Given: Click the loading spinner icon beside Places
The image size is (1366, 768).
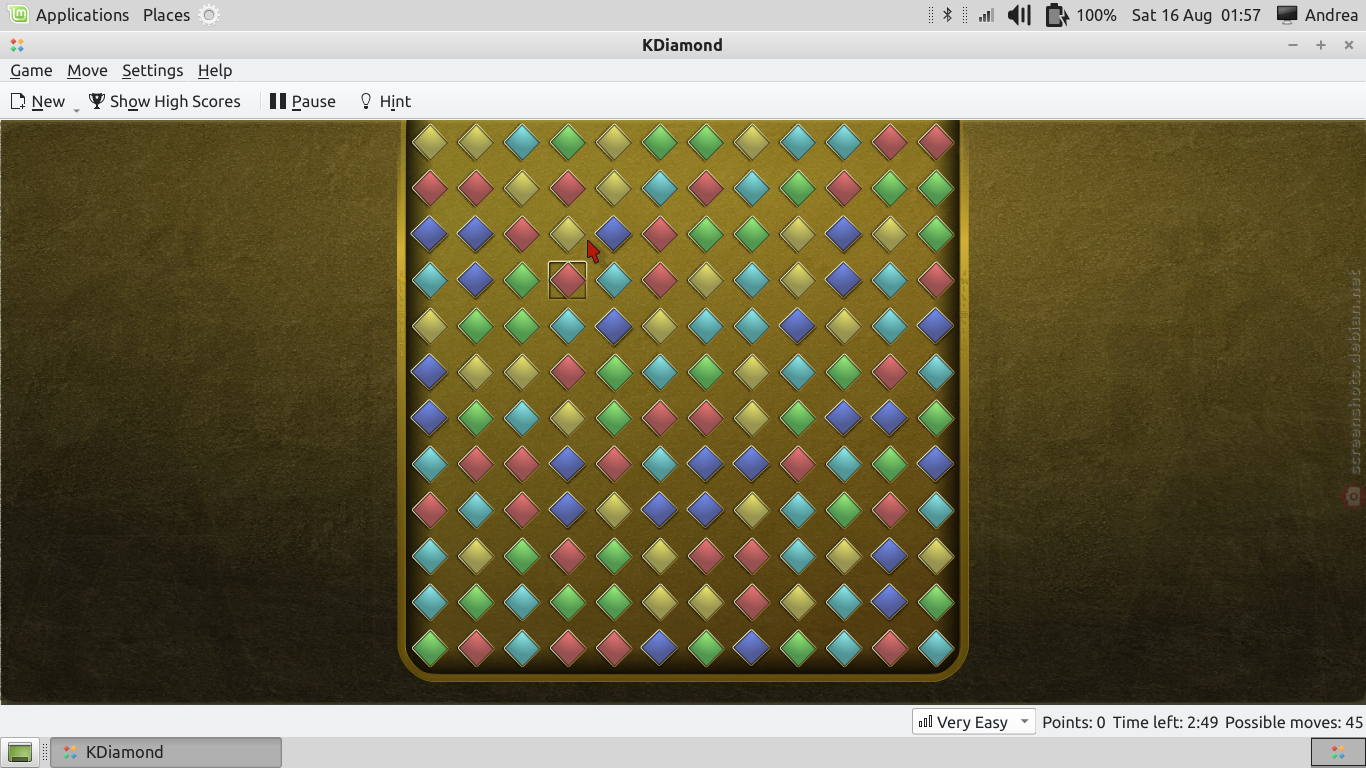Looking at the screenshot, I should (x=209, y=15).
